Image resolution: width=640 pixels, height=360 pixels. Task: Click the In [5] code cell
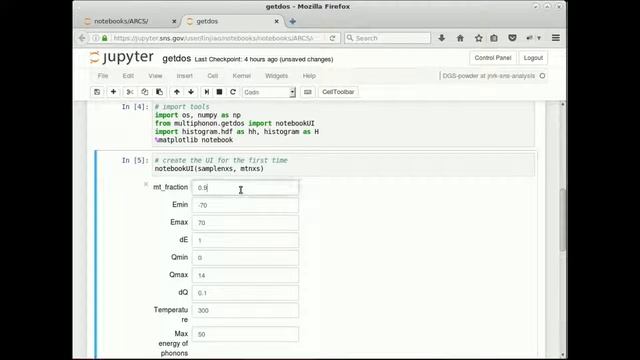[x=343, y=164]
